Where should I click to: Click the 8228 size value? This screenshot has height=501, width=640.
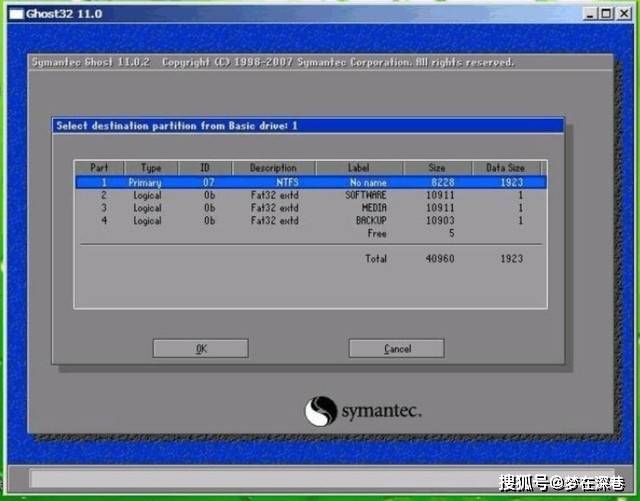[x=442, y=182]
